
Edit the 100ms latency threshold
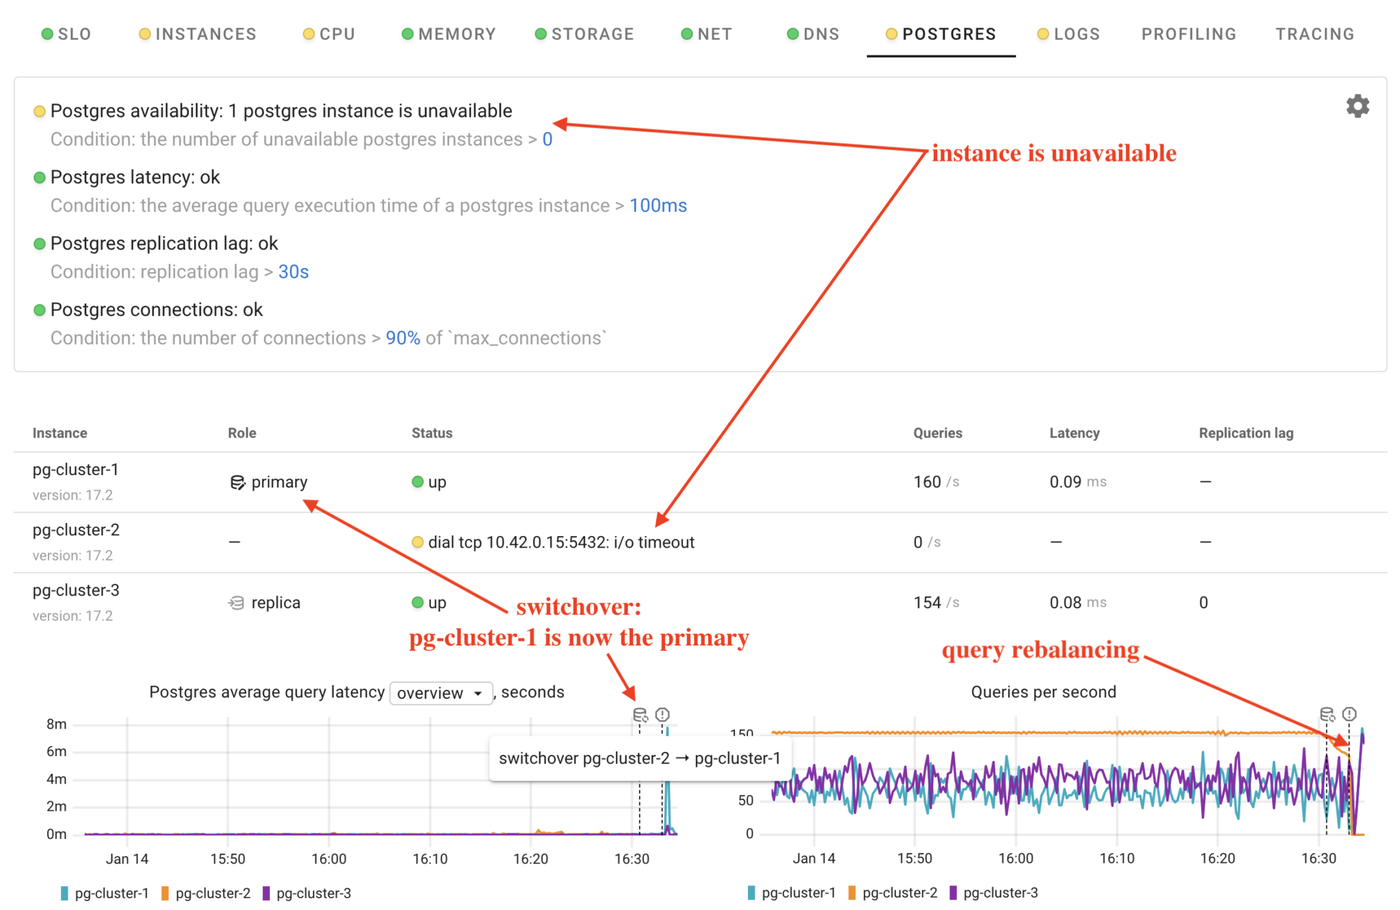(x=657, y=205)
